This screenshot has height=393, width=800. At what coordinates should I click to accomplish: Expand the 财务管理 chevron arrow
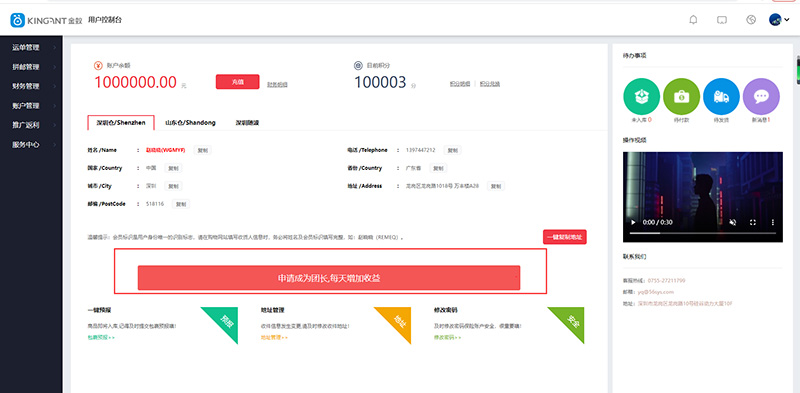coord(54,87)
